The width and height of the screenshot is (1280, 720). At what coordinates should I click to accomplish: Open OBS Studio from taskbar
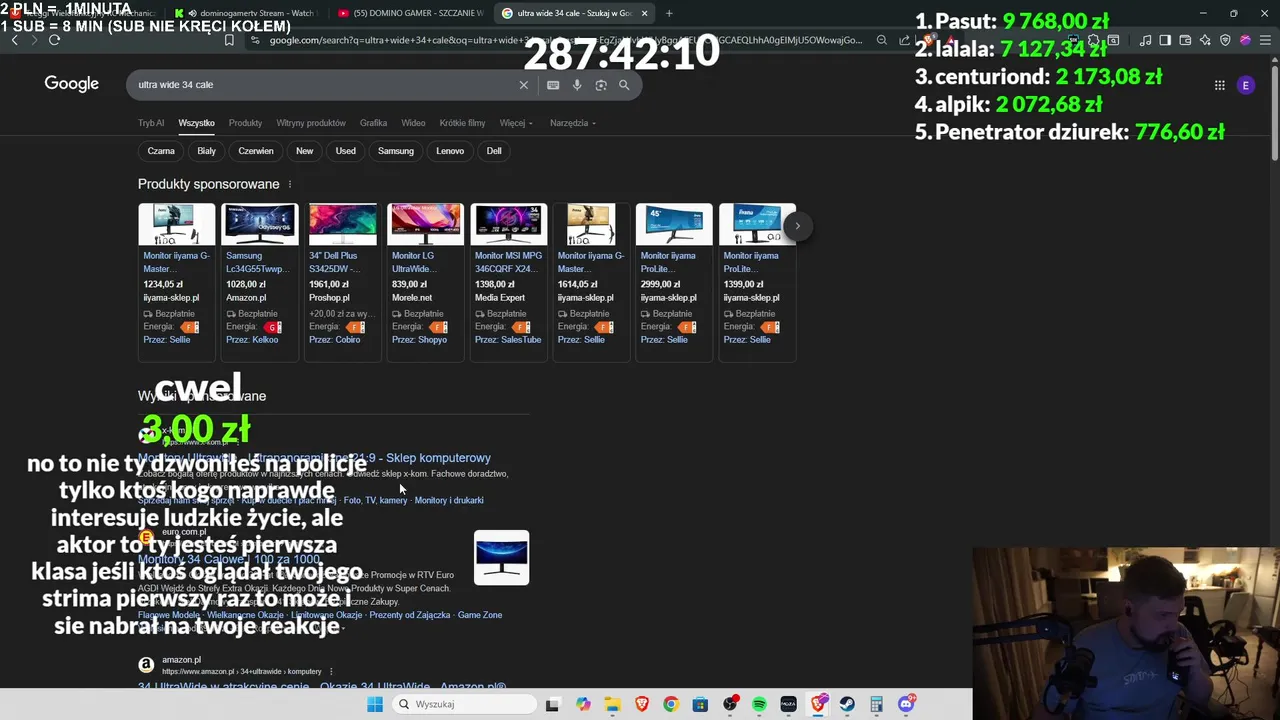(x=730, y=704)
